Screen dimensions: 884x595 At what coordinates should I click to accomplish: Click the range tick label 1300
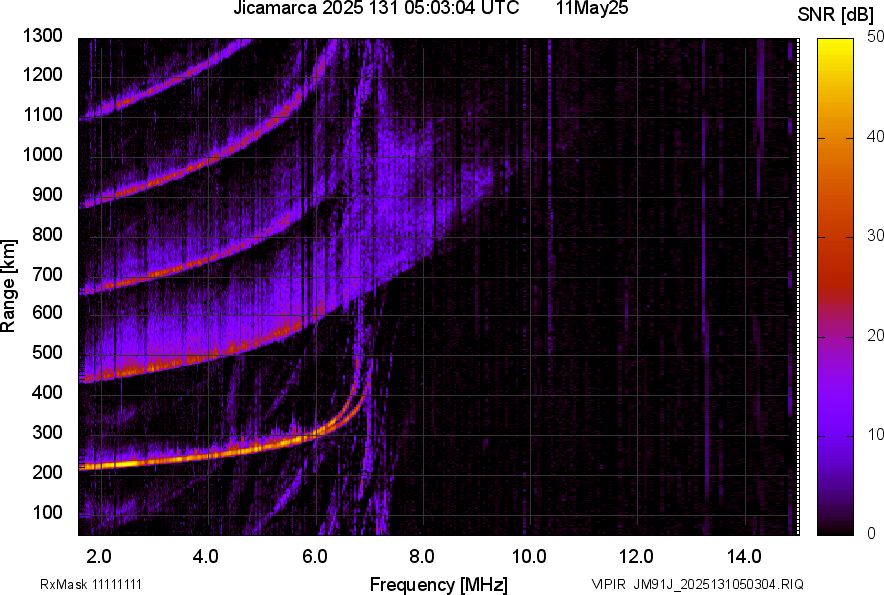click(x=42, y=36)
